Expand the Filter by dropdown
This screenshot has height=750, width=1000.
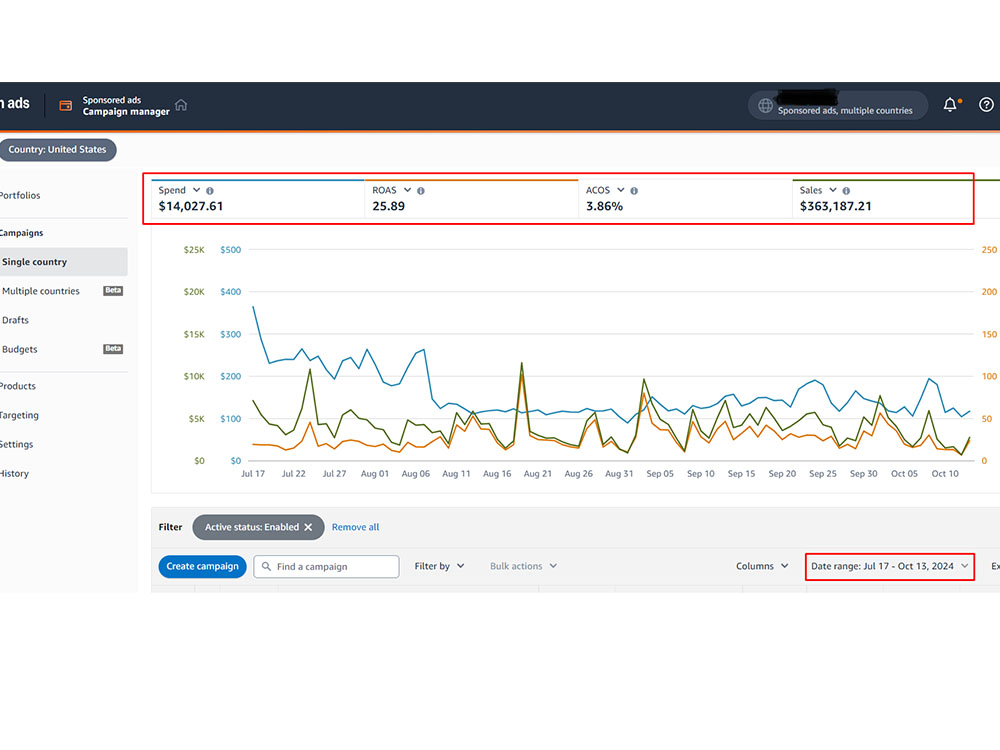439,566
